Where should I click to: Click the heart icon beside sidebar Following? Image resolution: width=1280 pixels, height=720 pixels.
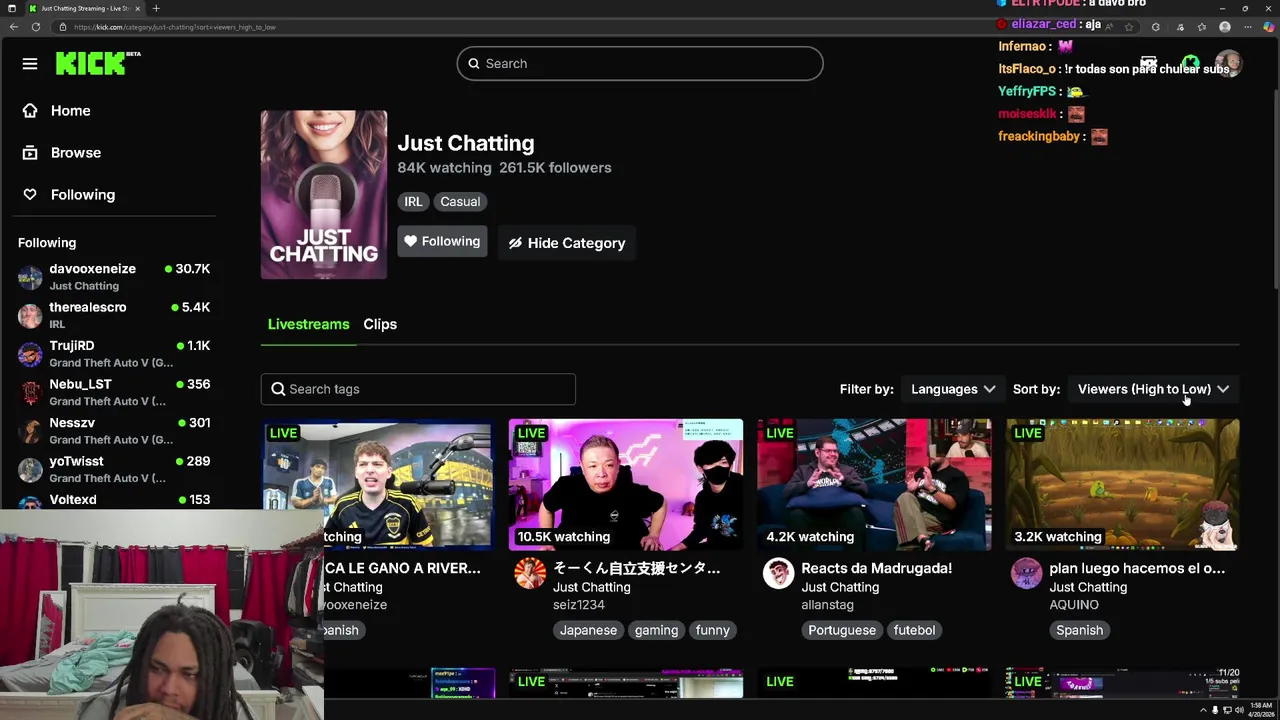click(30, 195)
